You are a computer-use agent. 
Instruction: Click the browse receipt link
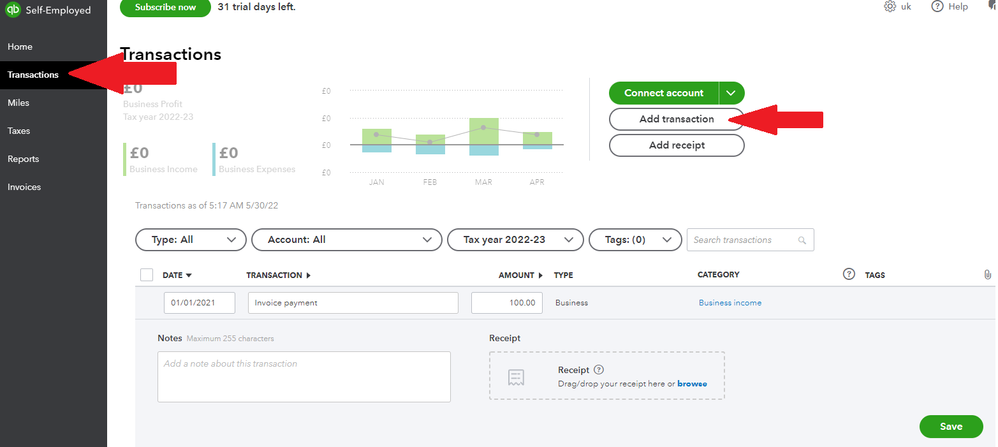click(692, 384)
